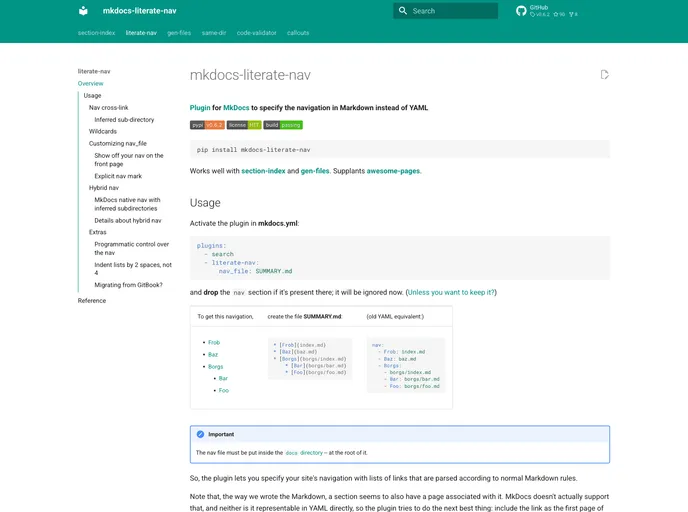
Task: Open the section-index link in body text
Action: tap(263, 171)
